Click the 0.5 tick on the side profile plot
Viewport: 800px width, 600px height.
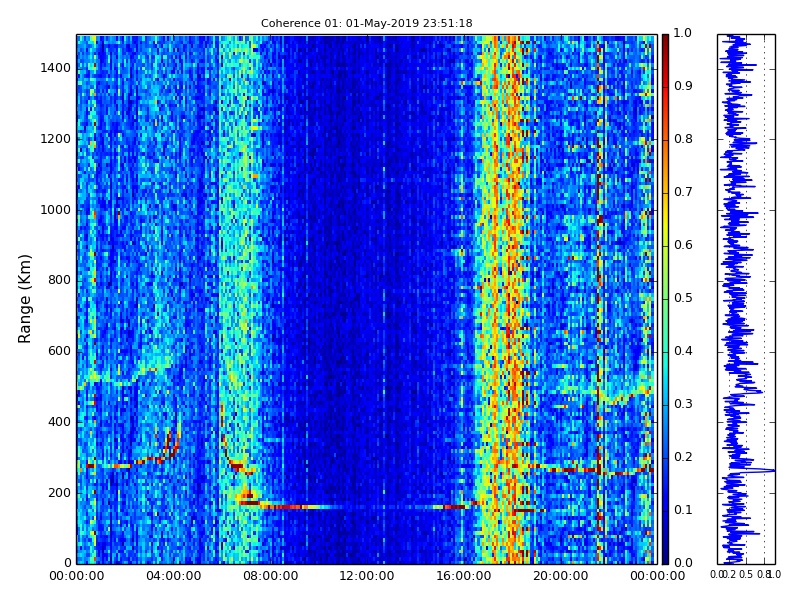[x=746, y=574]
